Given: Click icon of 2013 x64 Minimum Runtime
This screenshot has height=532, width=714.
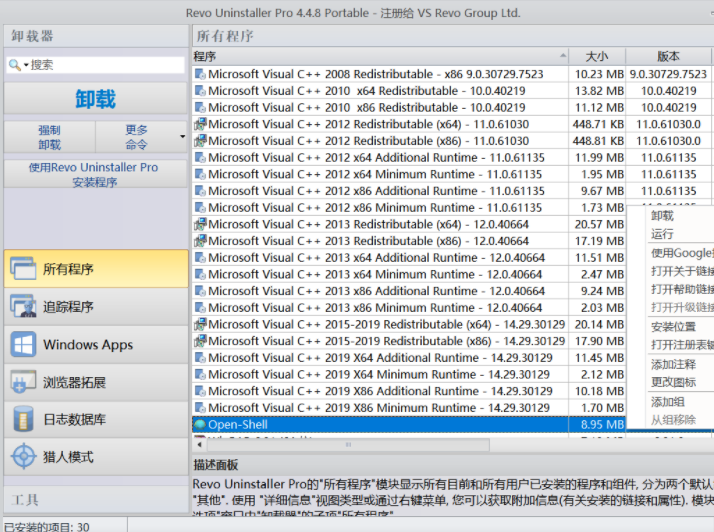Looking at the screenshot, I should (200, 274).
